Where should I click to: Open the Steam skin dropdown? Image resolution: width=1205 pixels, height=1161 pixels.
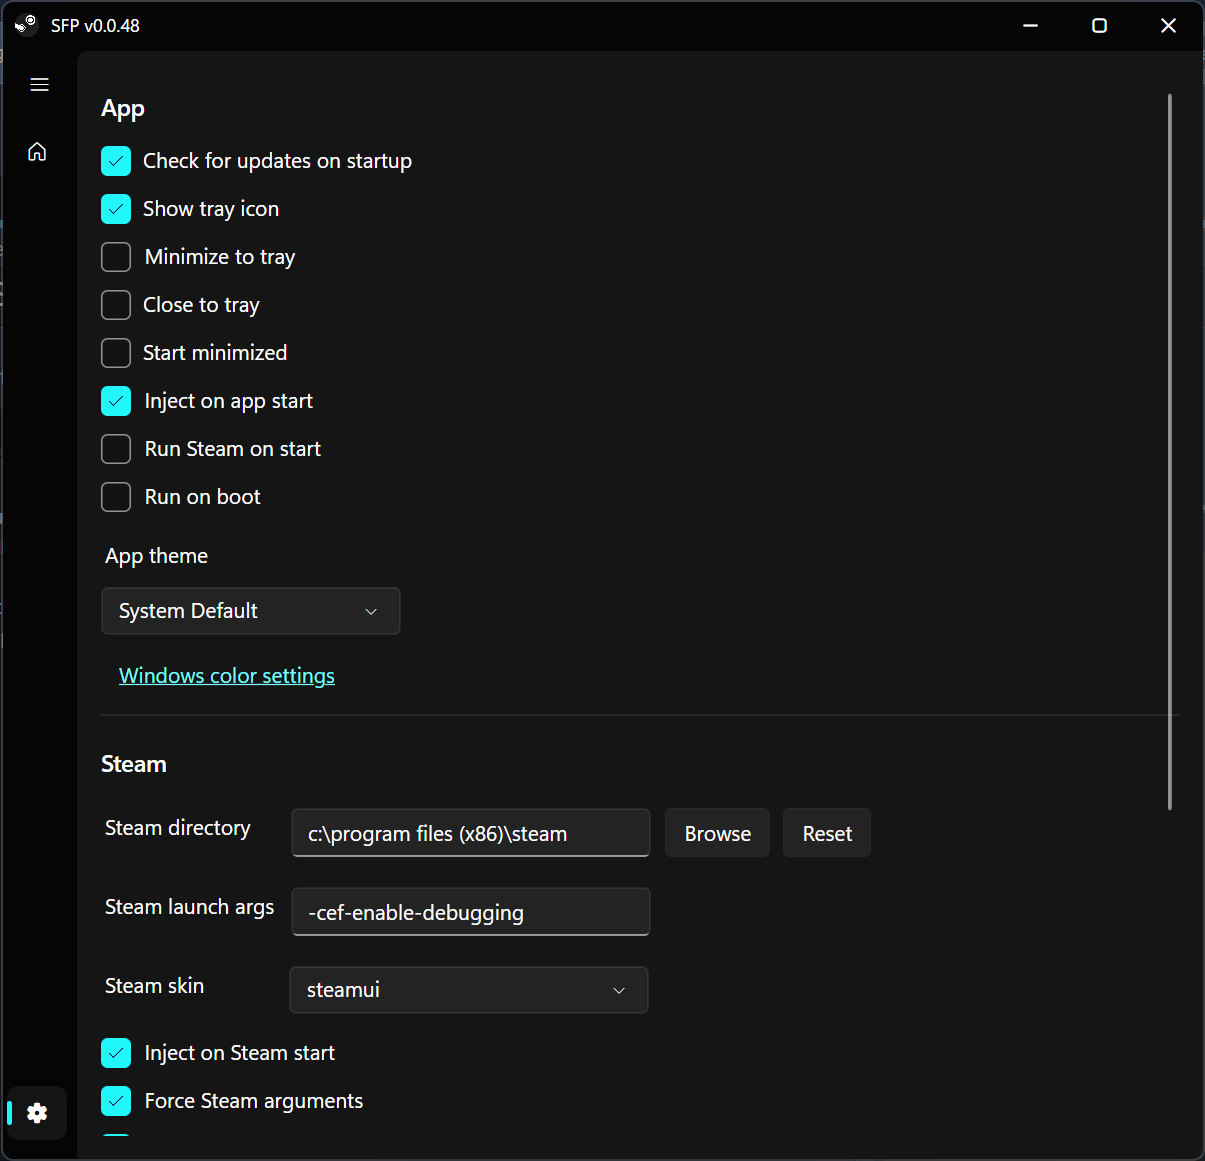tap(468, 990)
